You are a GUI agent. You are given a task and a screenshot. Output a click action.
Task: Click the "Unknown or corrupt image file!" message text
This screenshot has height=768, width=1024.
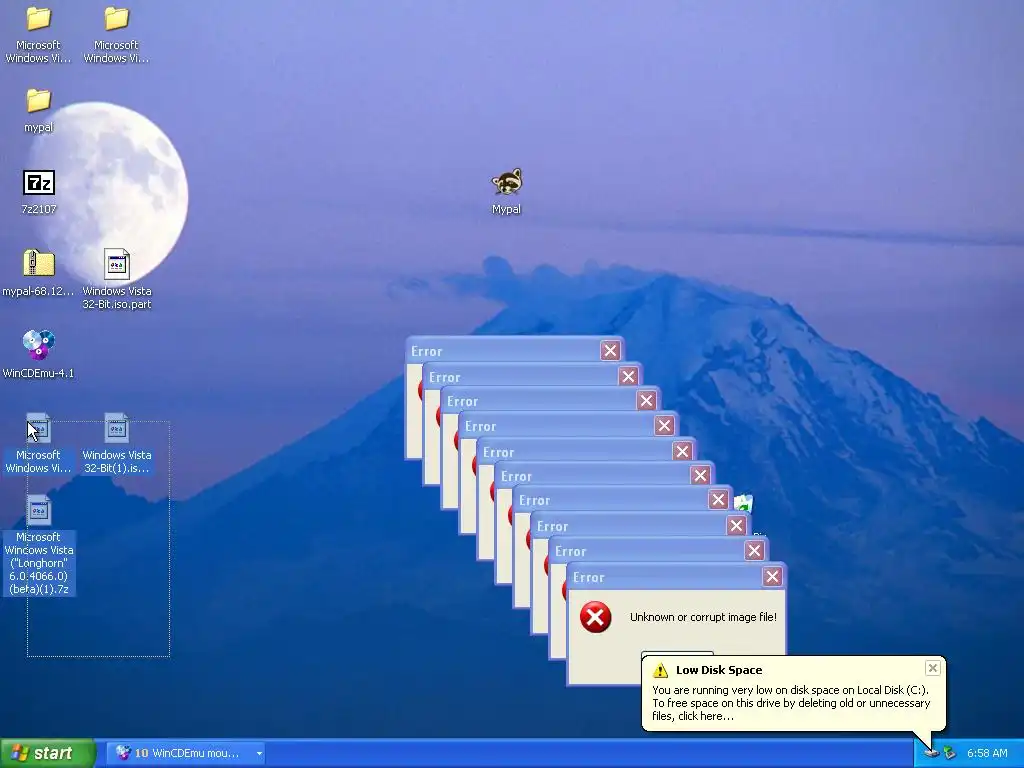tap(703, 617)
